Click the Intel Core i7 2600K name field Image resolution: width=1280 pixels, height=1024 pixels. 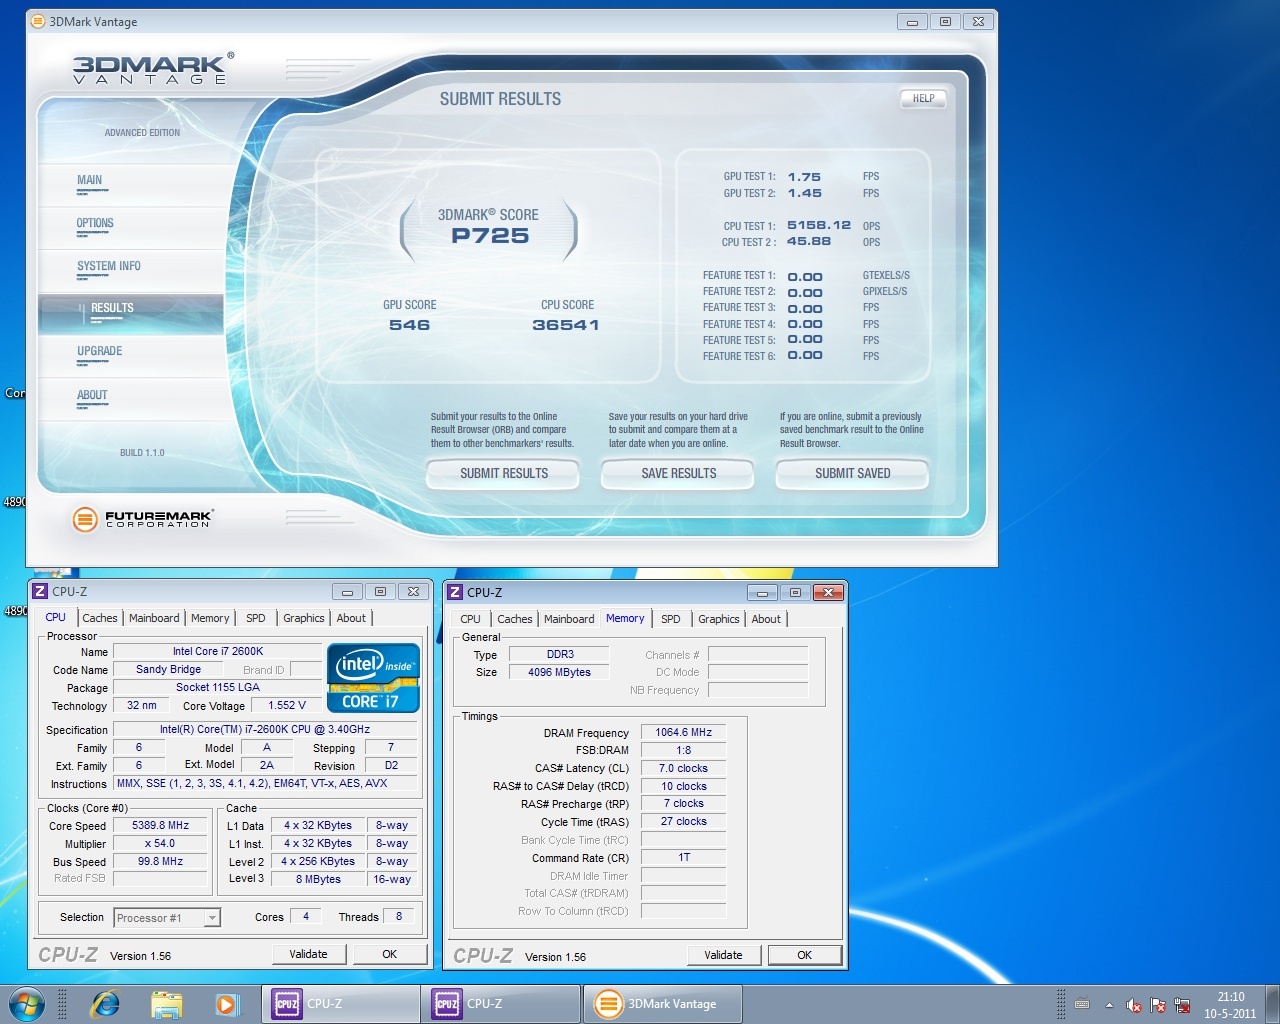[218, 652]
